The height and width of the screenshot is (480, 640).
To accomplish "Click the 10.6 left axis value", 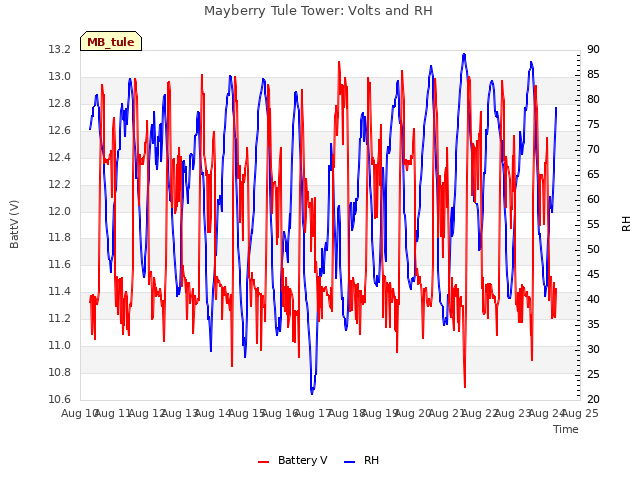I will (x=59, y=399).
